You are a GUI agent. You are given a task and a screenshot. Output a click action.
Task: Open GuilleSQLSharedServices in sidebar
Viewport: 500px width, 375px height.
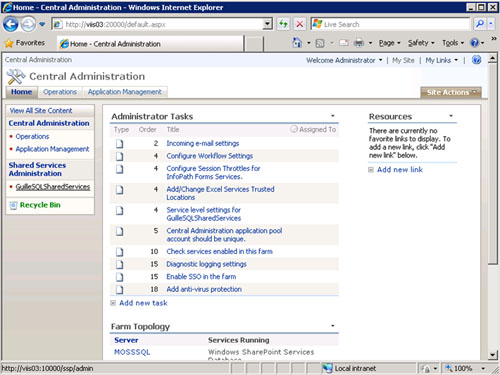point(53,187)
